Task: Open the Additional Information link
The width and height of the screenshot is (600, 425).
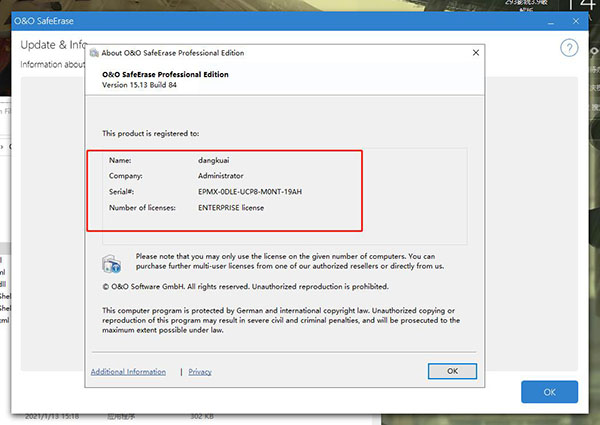Action: coord(128,371)
